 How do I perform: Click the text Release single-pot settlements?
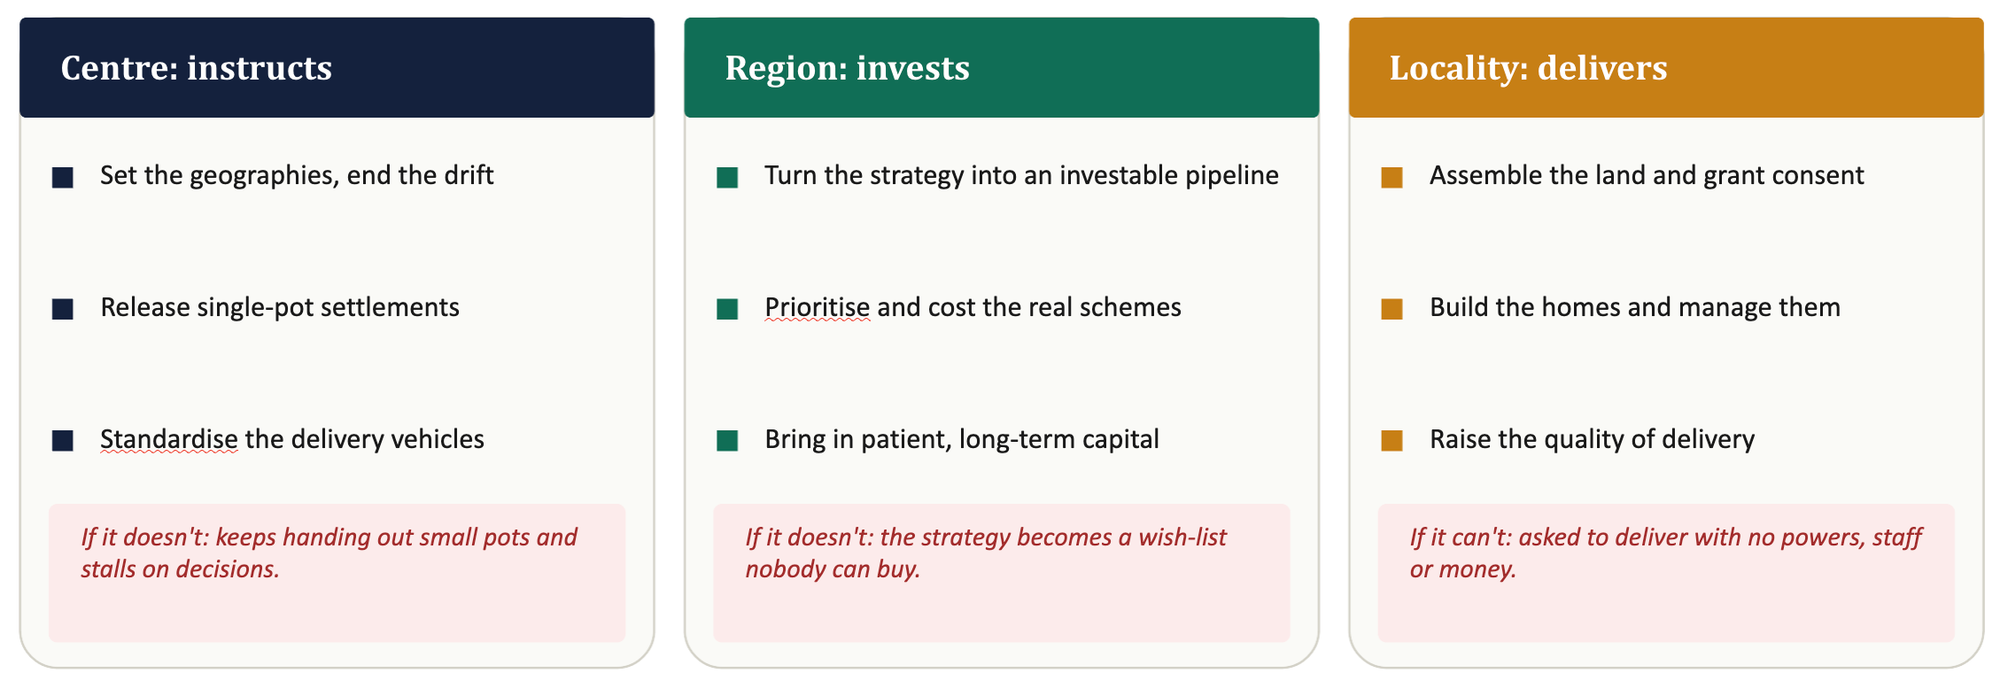coord(280,307)
